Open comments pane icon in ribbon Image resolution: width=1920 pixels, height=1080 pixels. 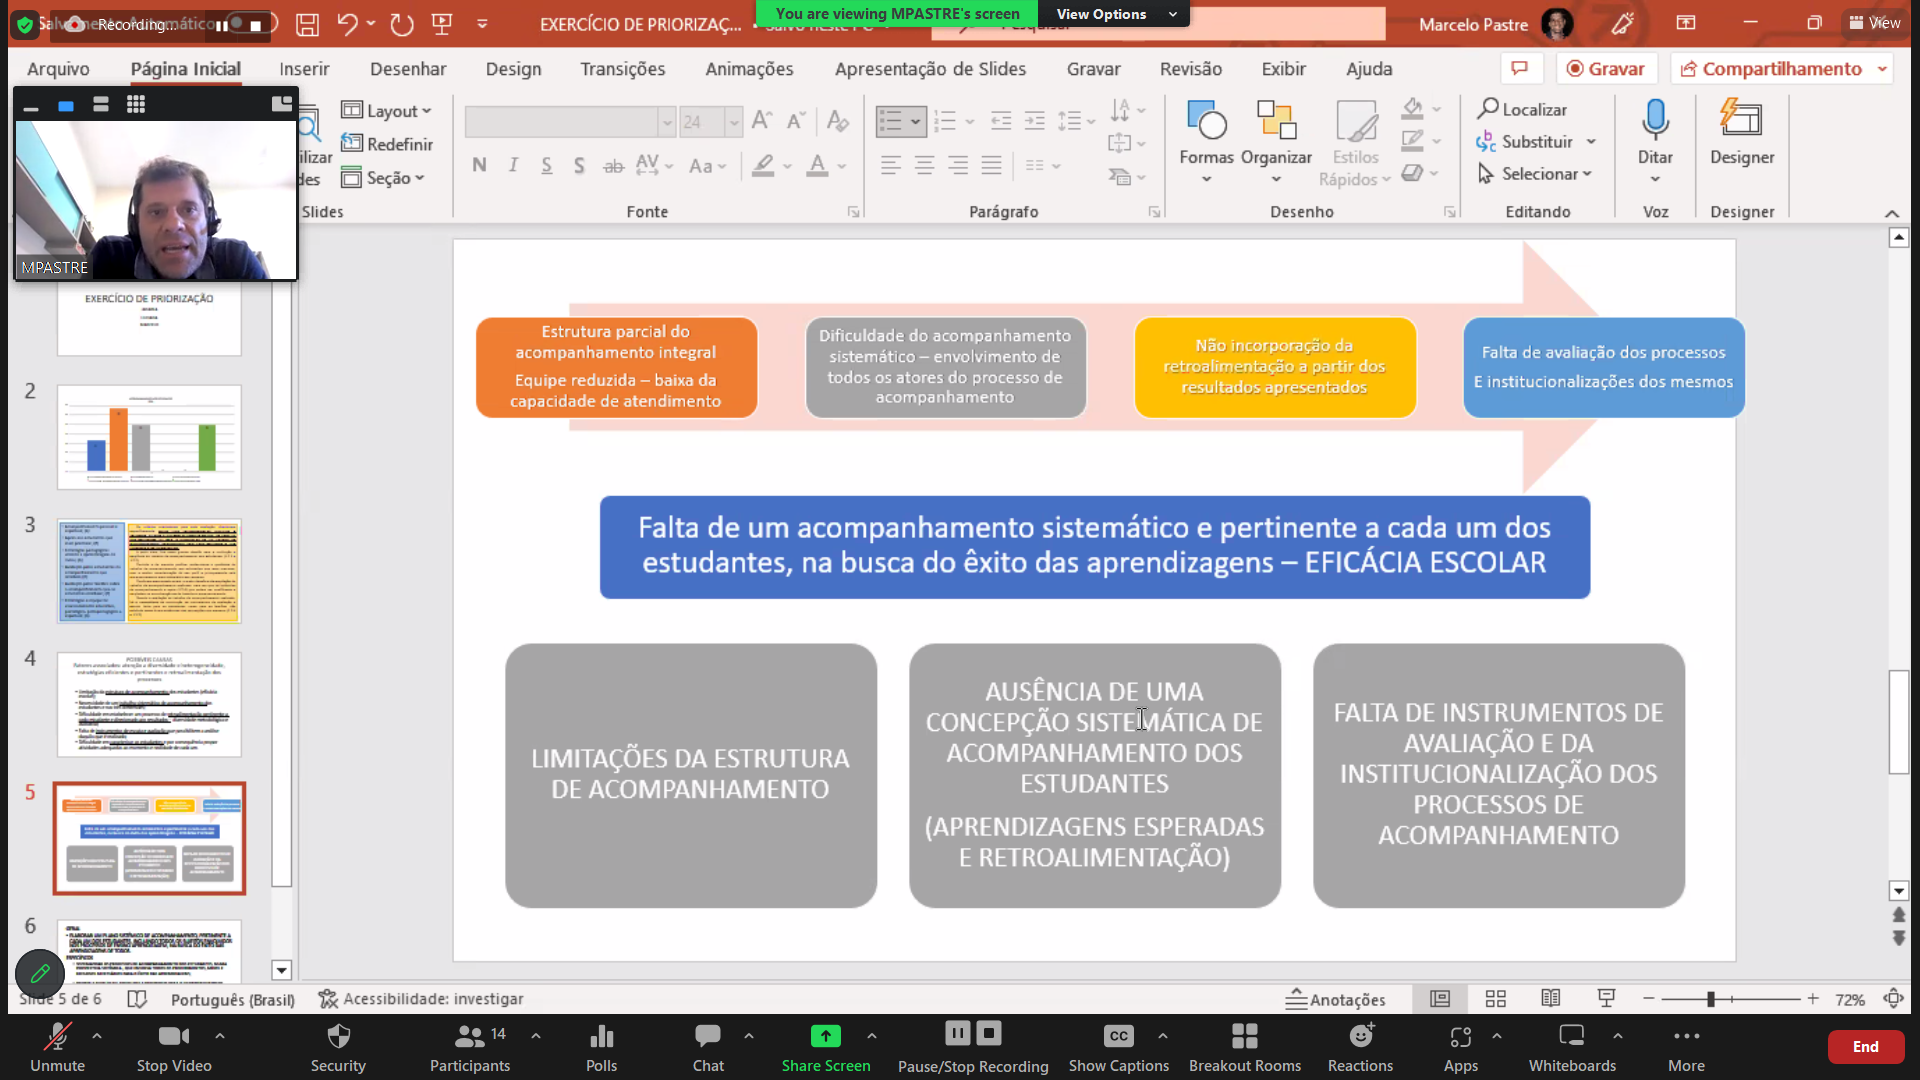click(x=1520, y=68)
